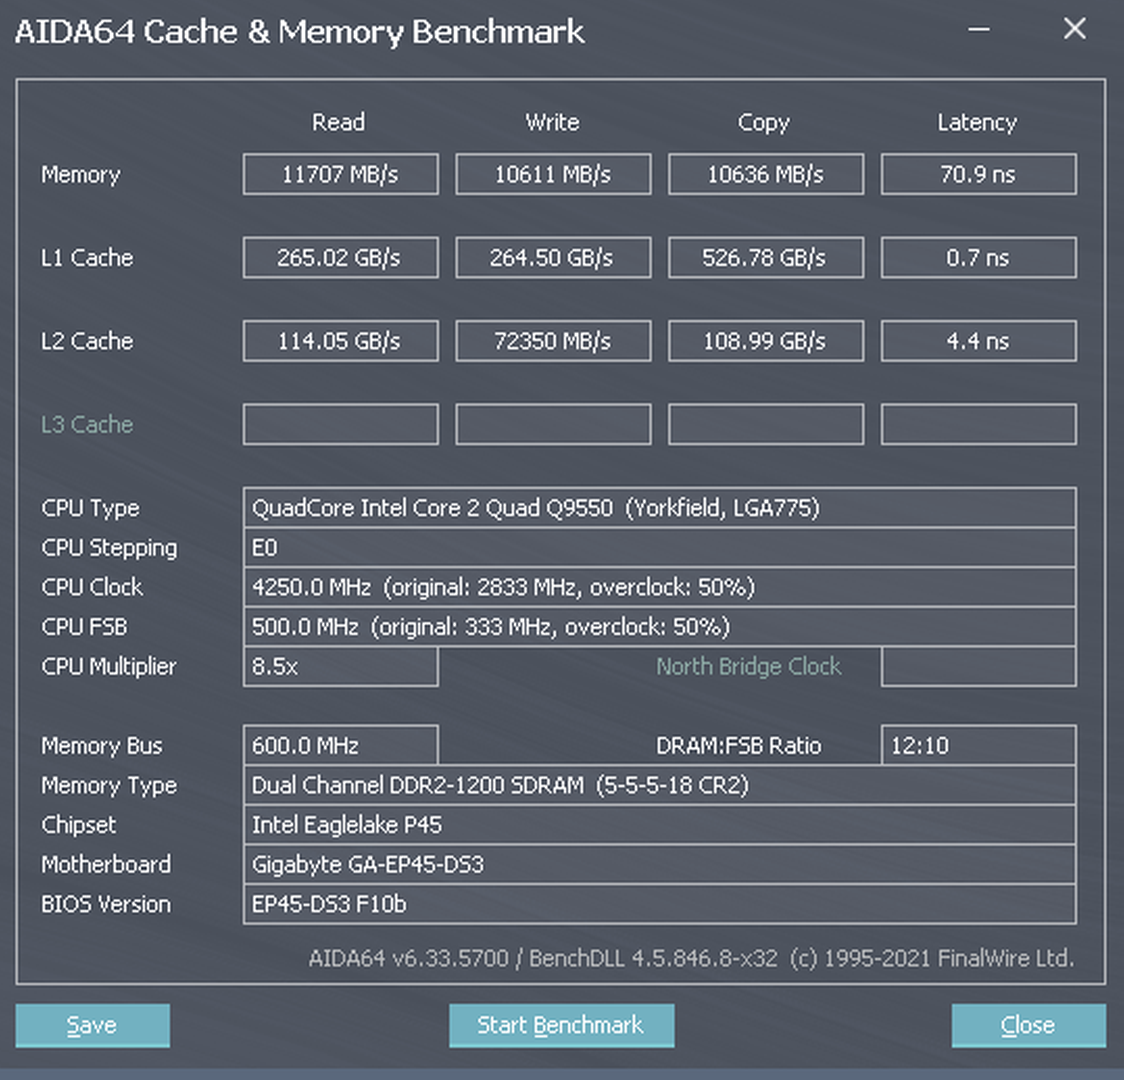Select Memory Latency value 70.9 ns
Image resolution: width=1124 pixels, height=1080 pixels.
pyautogui.click(x=978, y=174)
